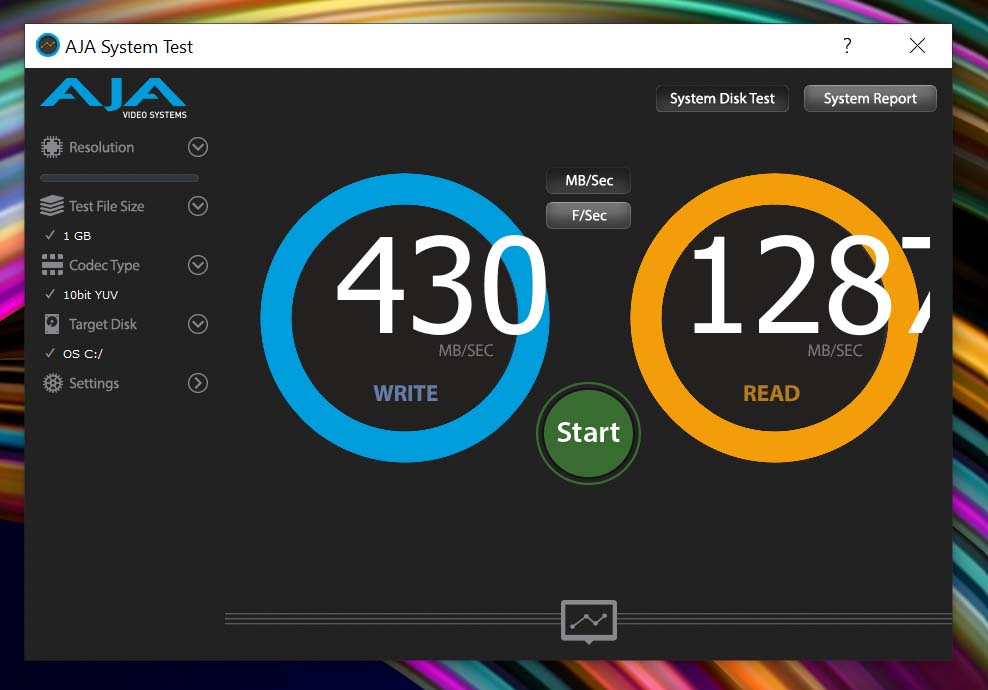Click the Codec Type film strip icon
988x690 pixels.
click(x=52, y=265)
